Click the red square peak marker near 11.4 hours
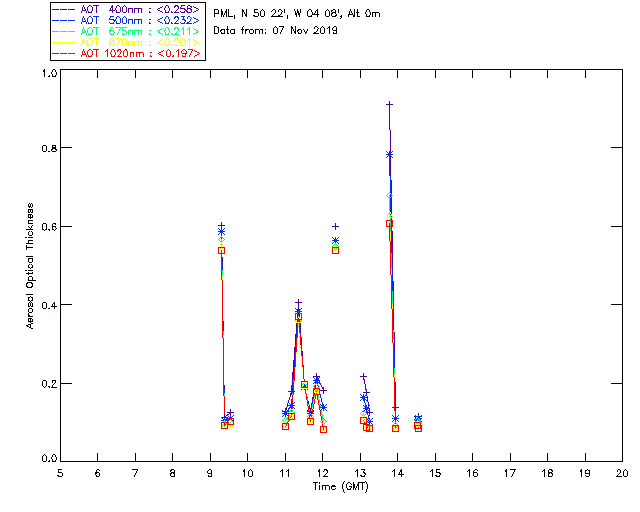 click(298, 316)
